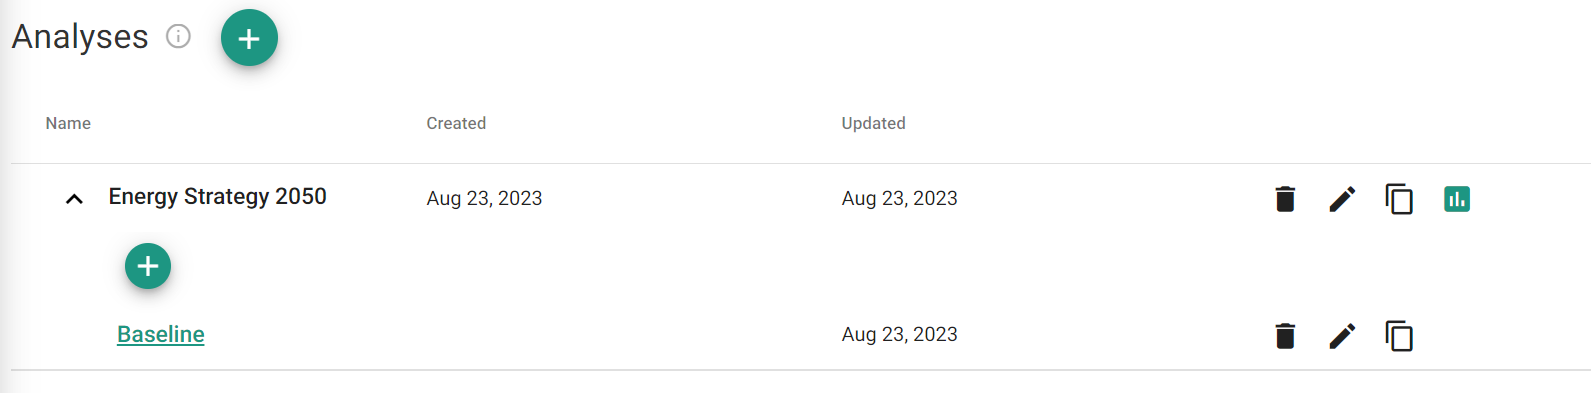Edit the Baseline scenario with pencil icon
Image resolution: width=1591 pixels, height=393 pixels.
coord(1342,336)
